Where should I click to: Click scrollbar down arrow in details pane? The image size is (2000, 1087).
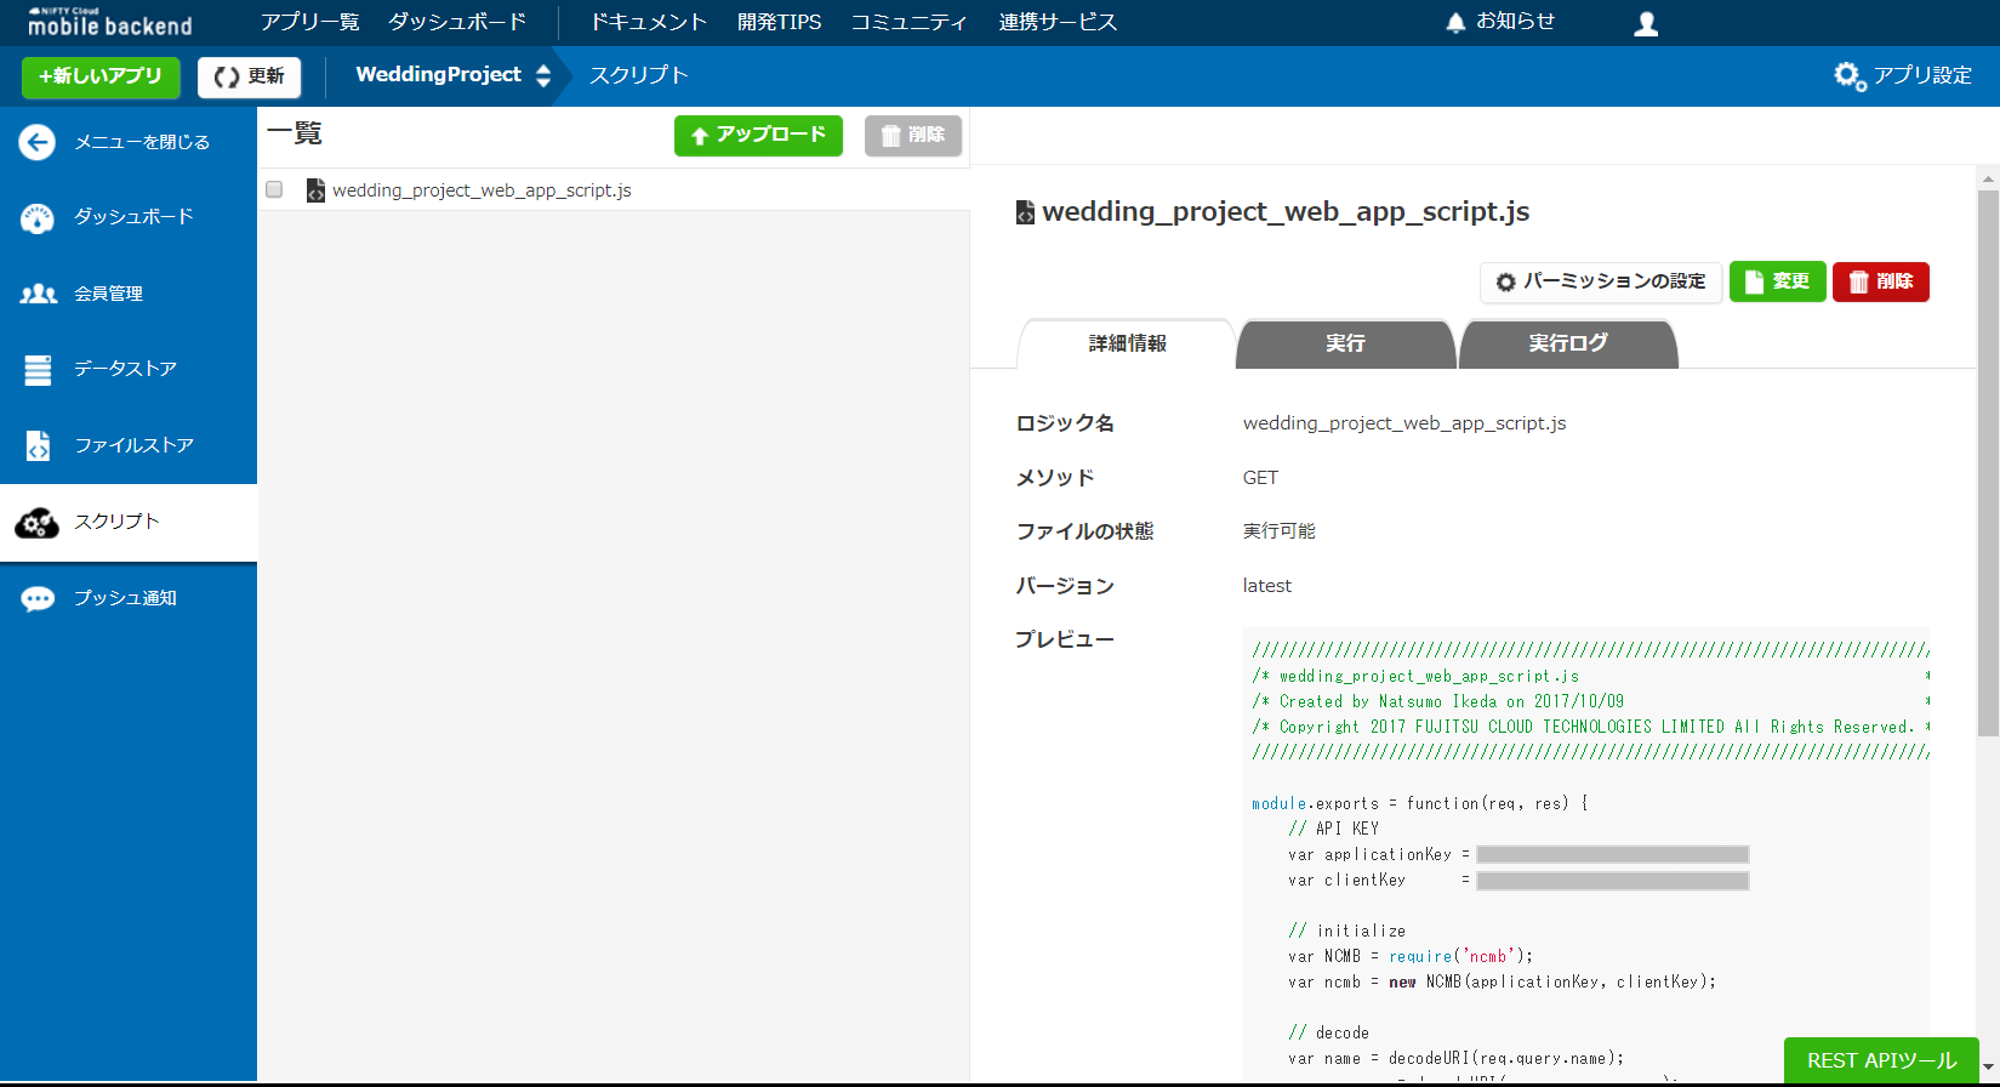click(1987, 1066)
